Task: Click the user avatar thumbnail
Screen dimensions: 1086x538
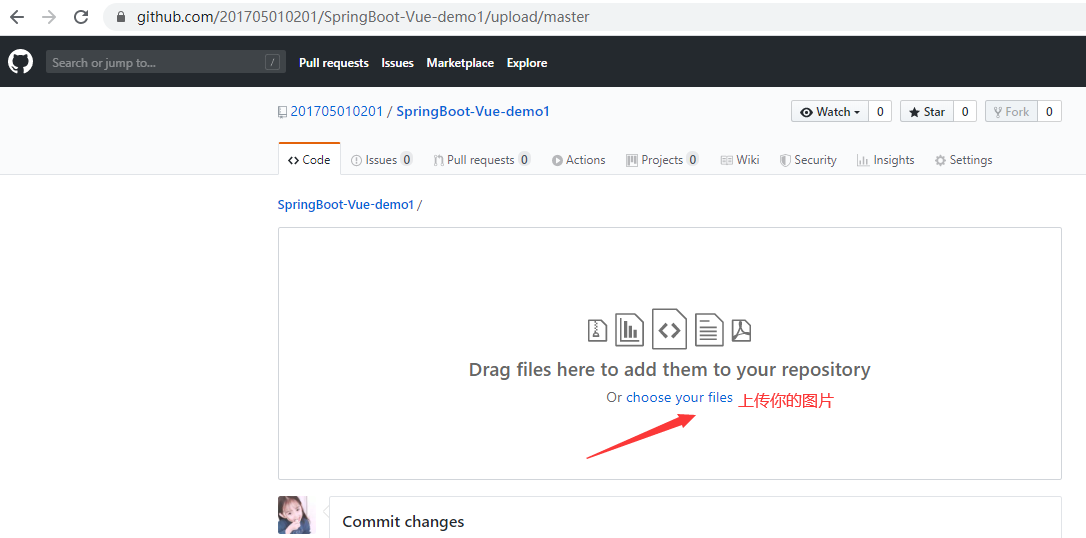Action: pyautogui.click(x=295, y=514)
